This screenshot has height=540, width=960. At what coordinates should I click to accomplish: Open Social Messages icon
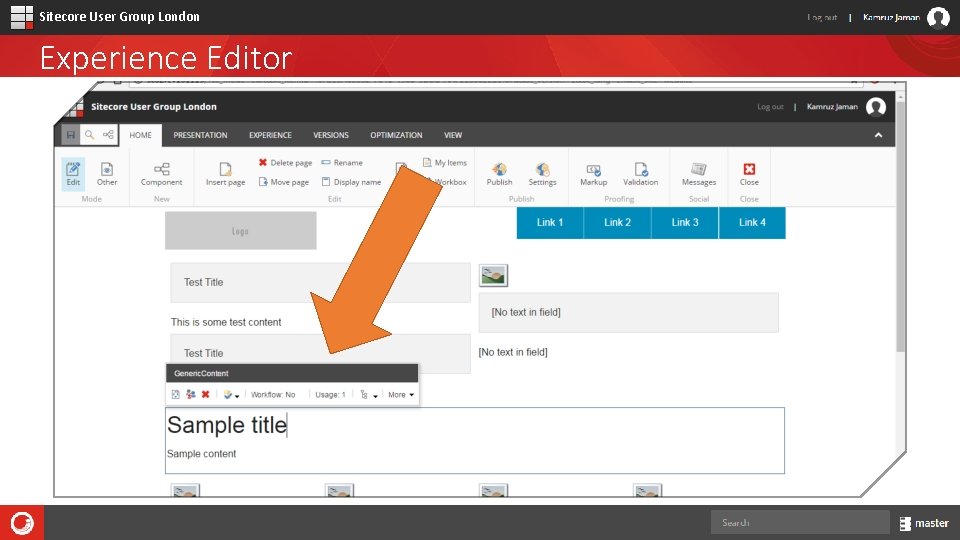[699, 174]
